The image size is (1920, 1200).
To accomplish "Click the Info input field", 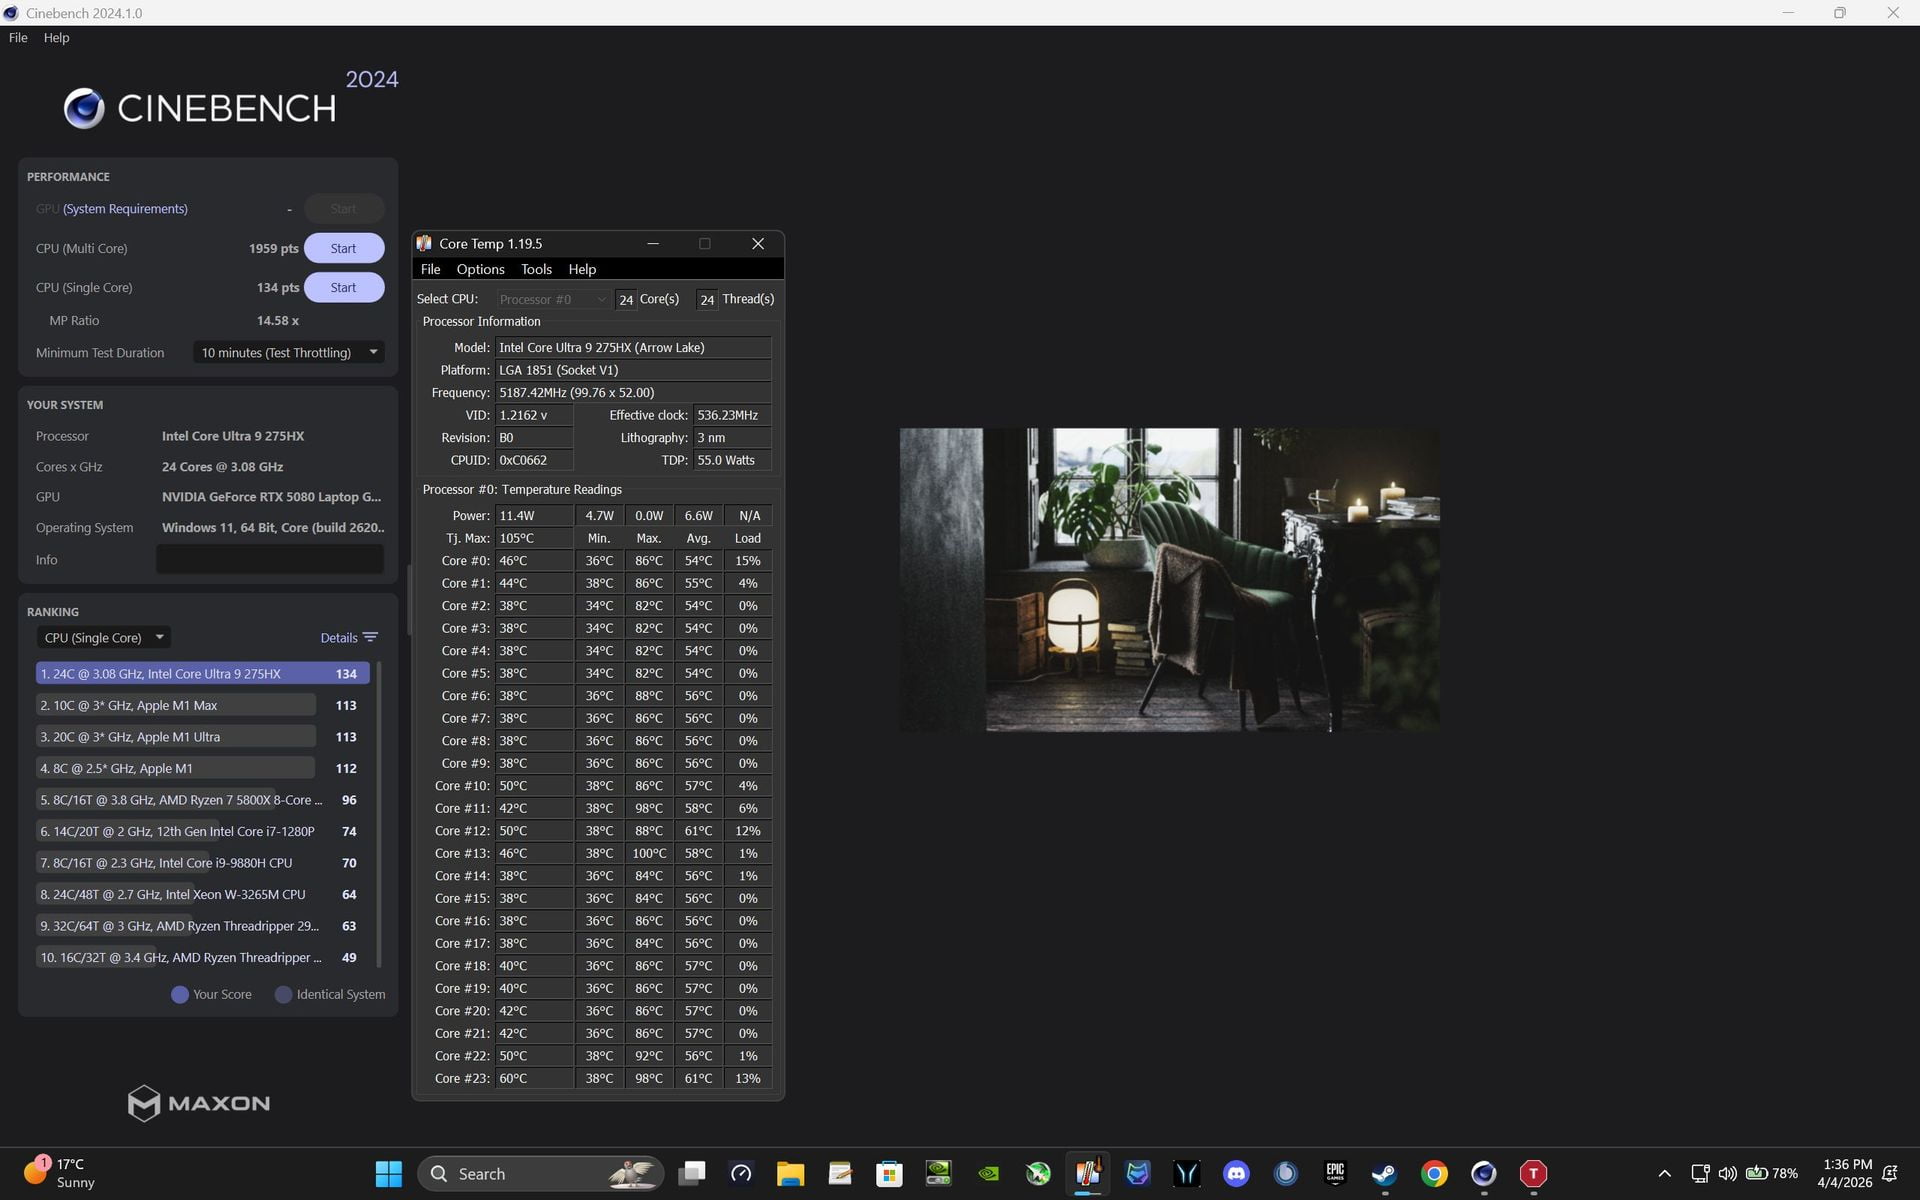I will tap(270, 559).
